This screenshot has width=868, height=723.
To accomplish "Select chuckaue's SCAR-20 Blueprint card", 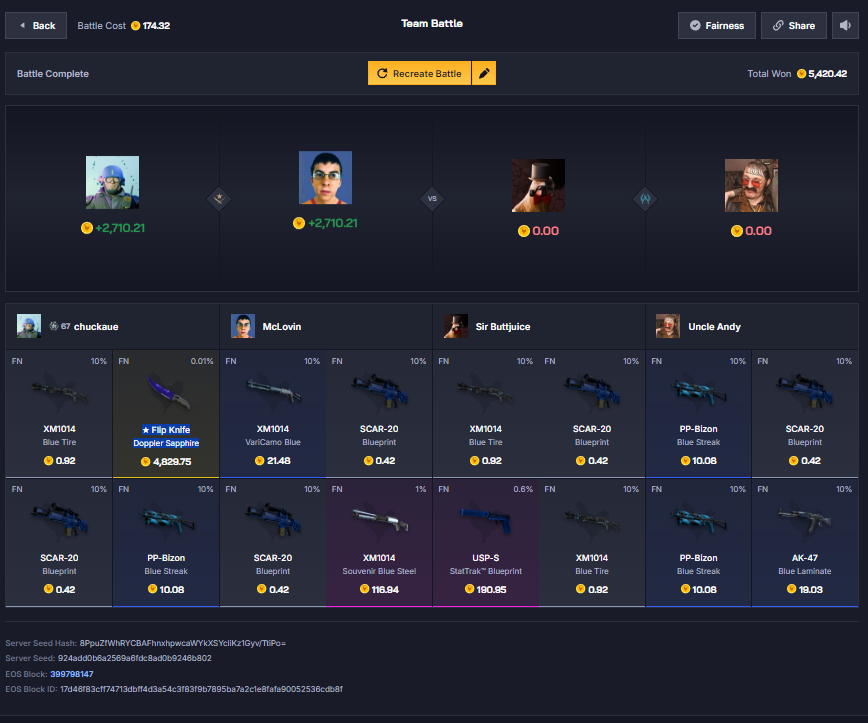I will pos(59,543).
